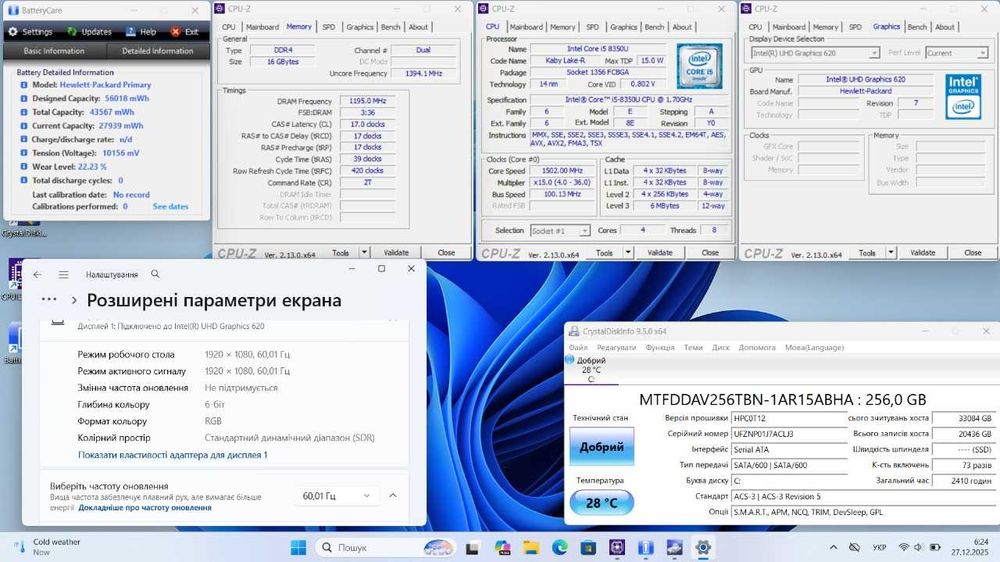Open Tools dropdown arrow in CPU-Z CPU window
Image resolution: width=1000 pixels, height=562 pixels.
(x=628, y=253)
